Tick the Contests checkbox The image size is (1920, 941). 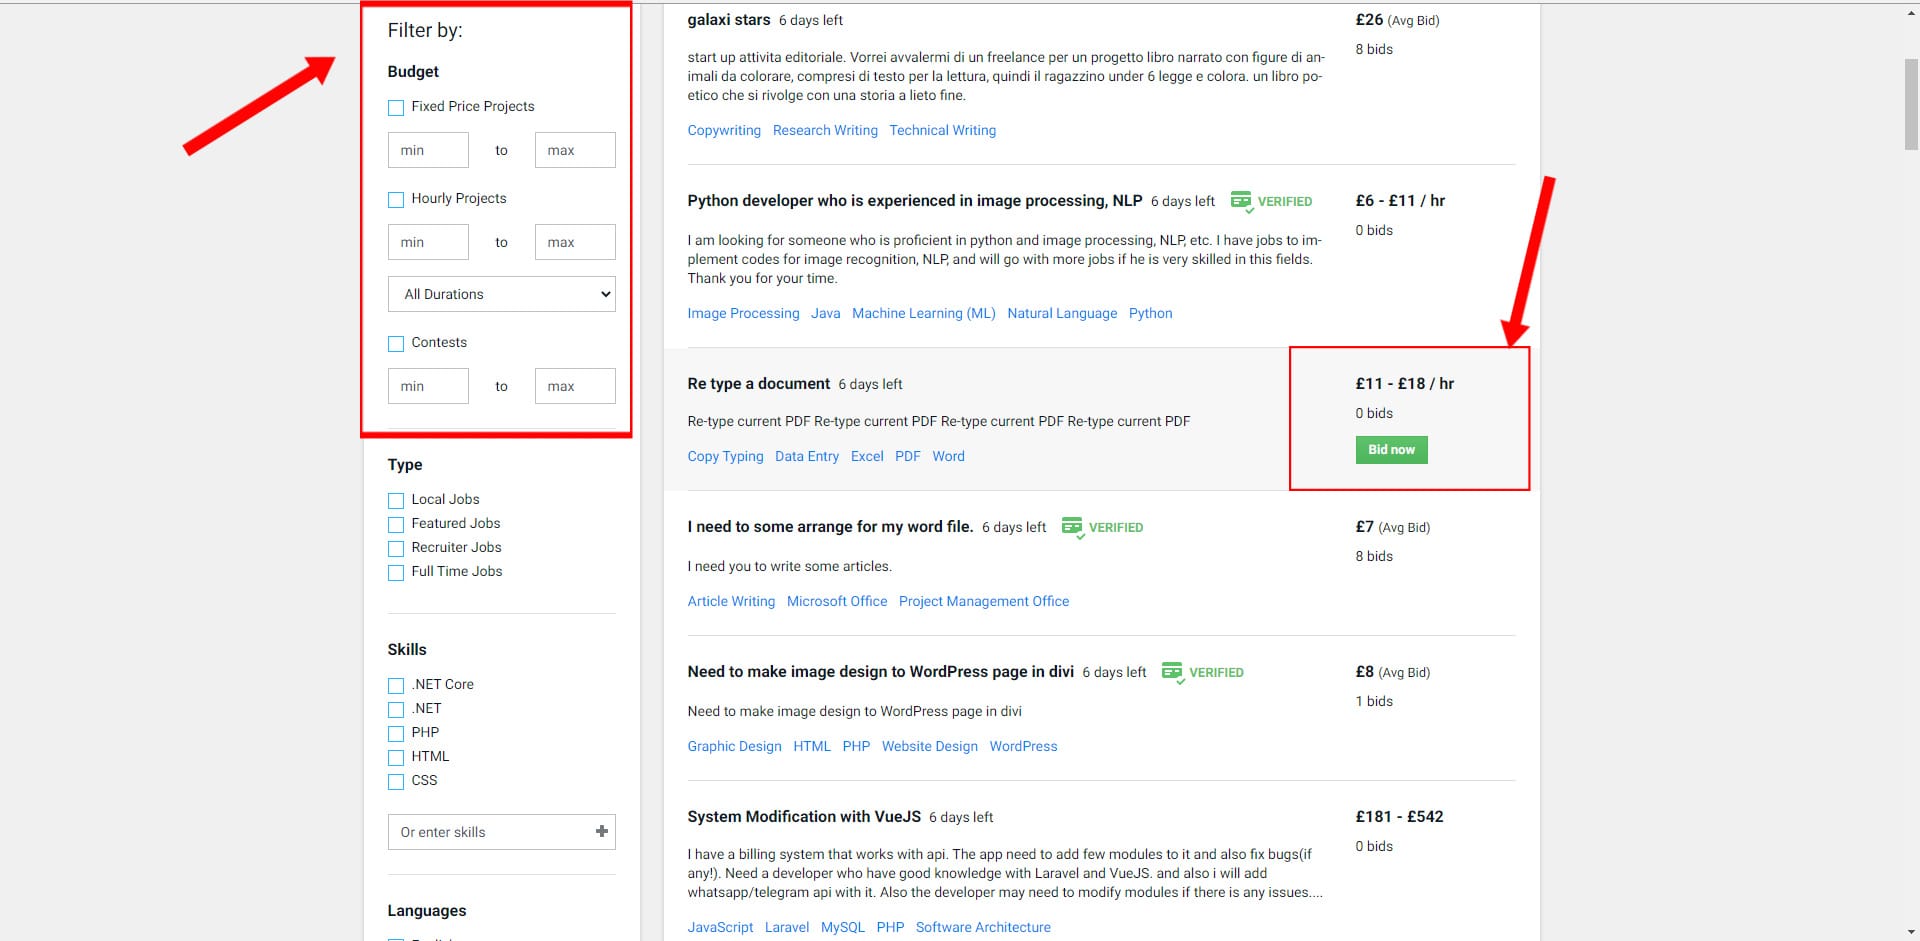click(396, 343)
